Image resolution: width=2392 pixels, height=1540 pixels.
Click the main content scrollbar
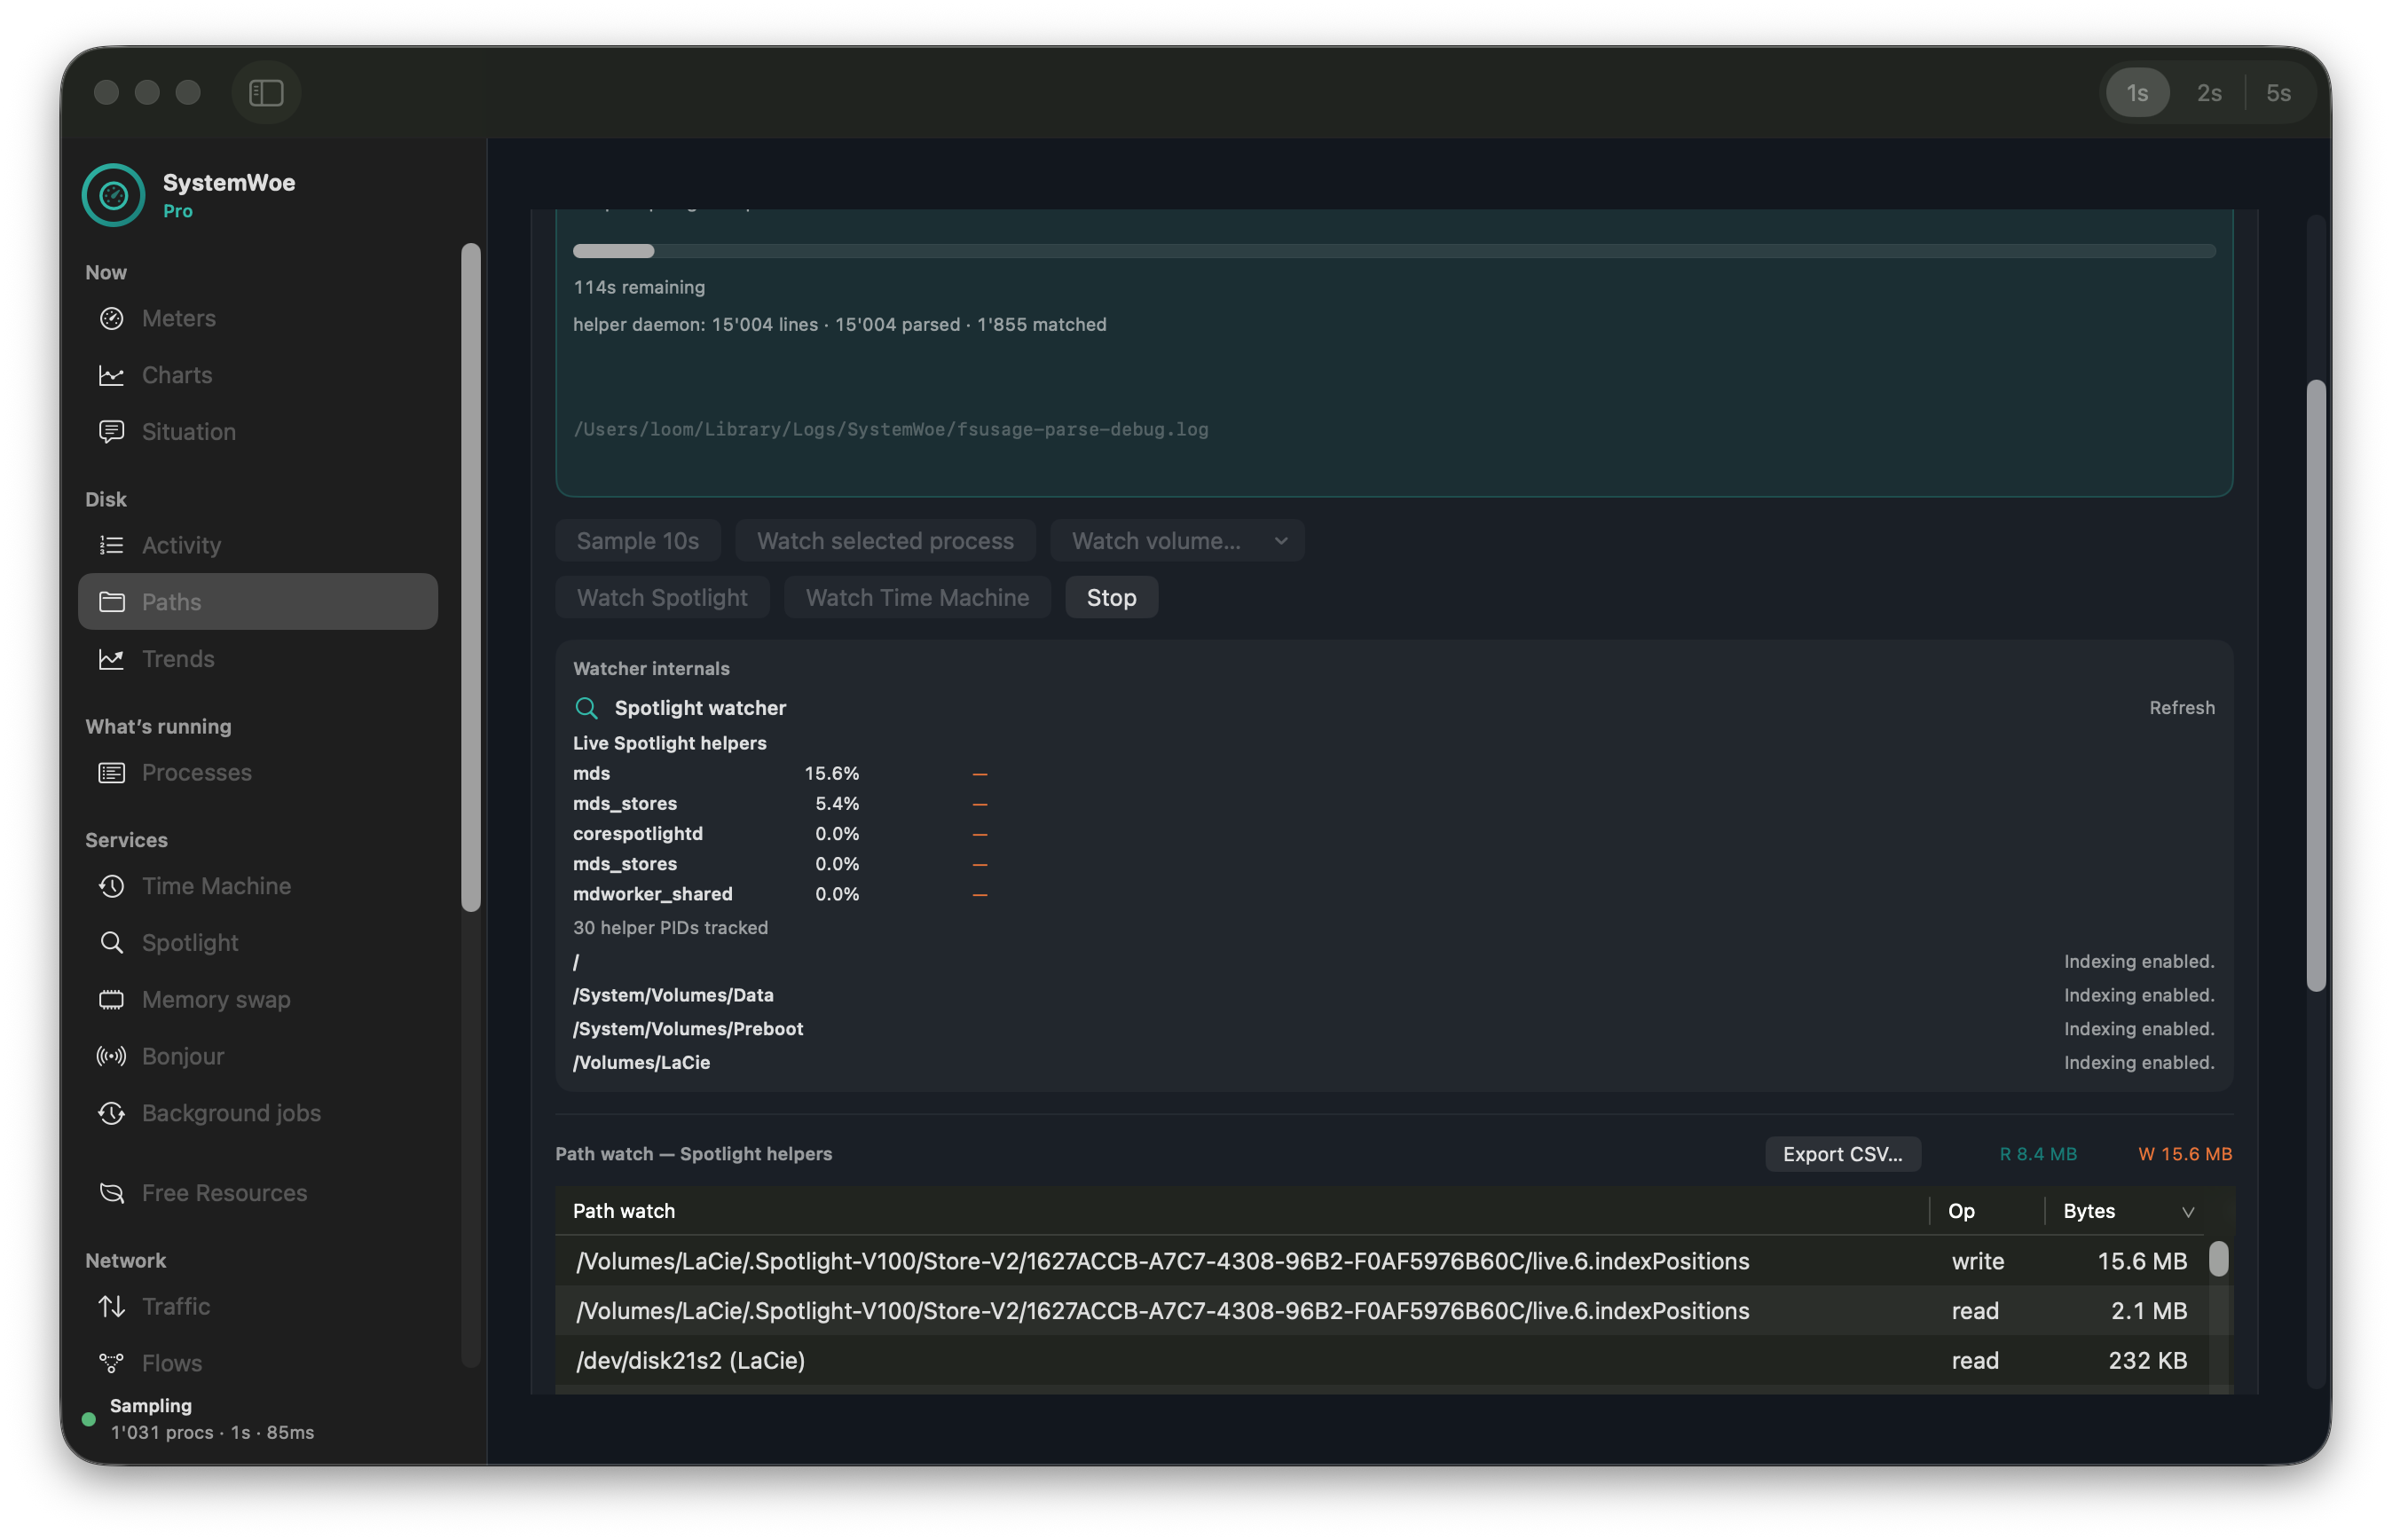pyautogui.click(x=2316, y=686)
